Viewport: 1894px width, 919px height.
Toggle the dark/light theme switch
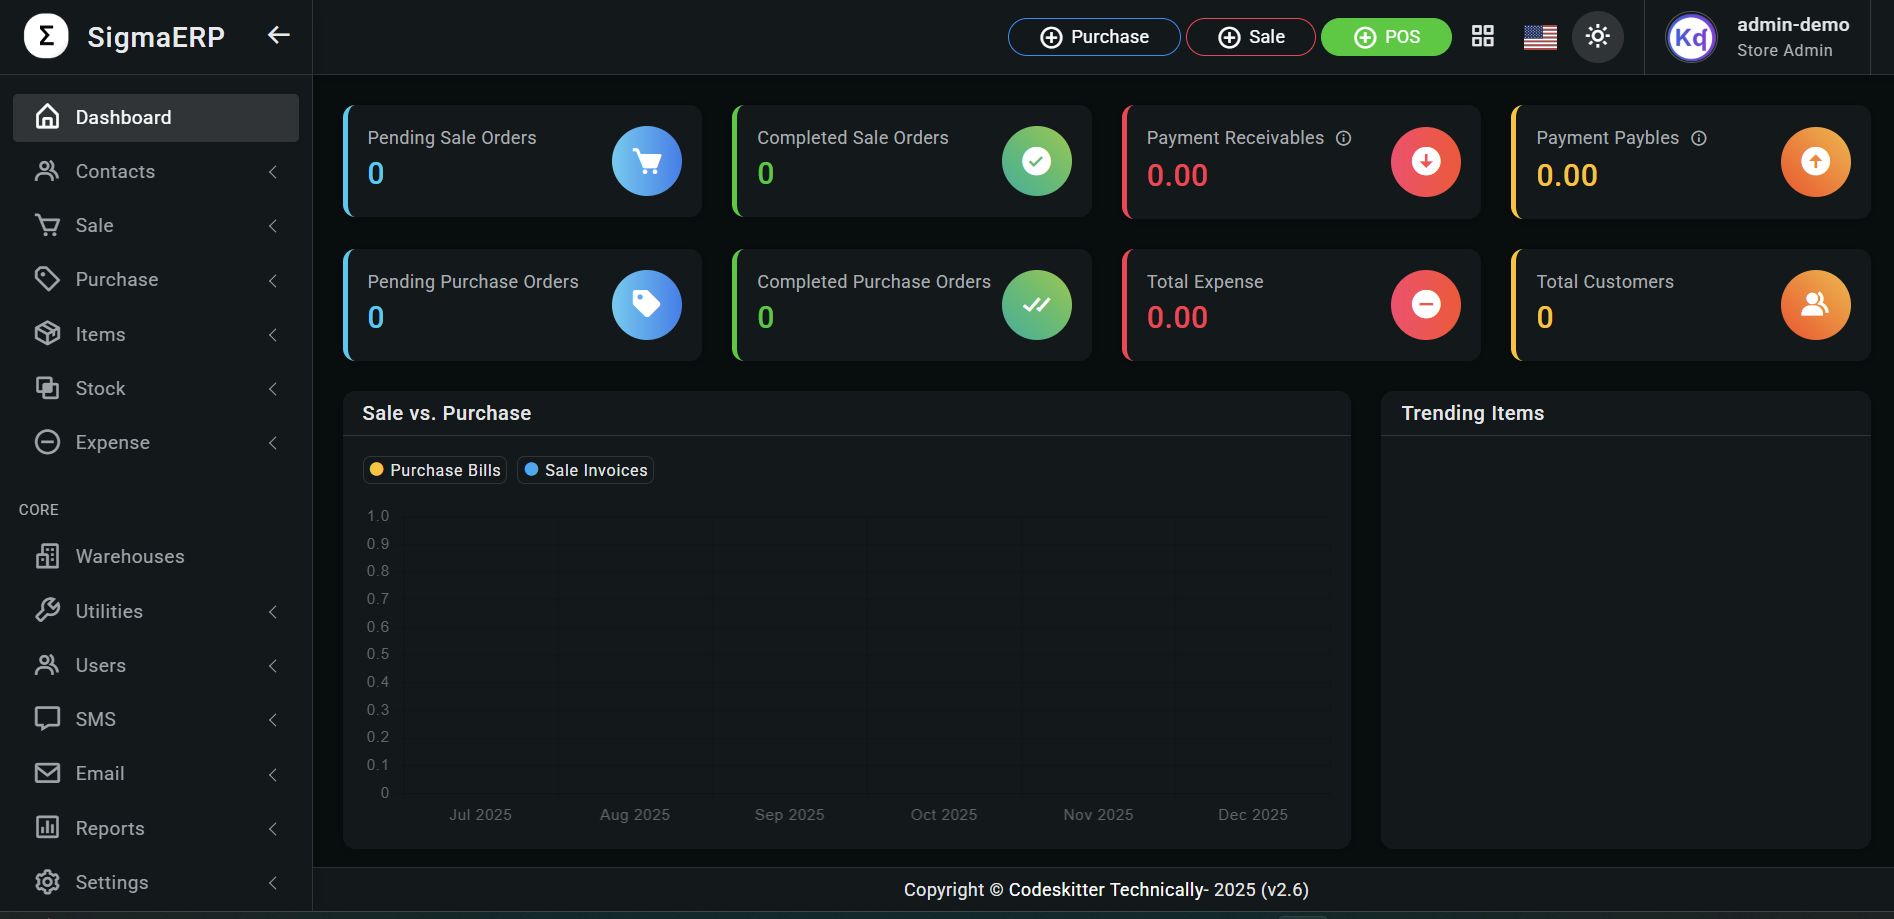click(1597, 36)
